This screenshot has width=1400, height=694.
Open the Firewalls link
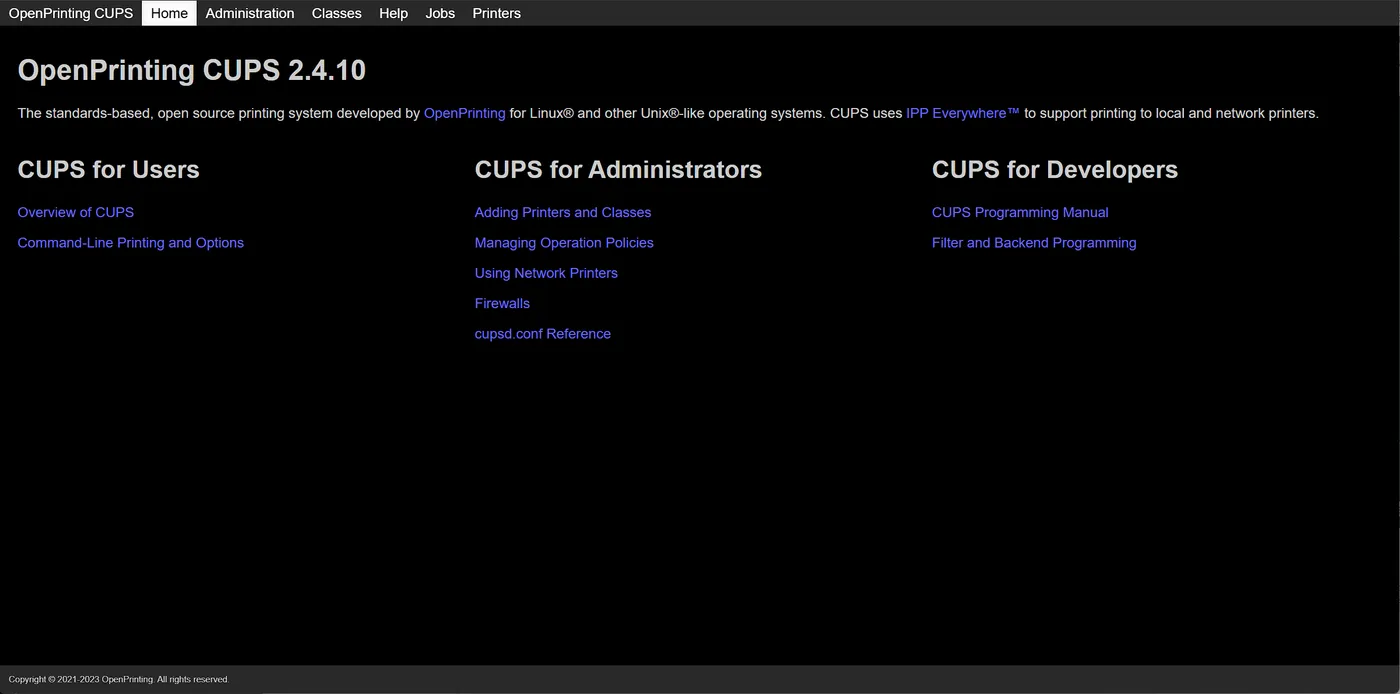(502, 303)
